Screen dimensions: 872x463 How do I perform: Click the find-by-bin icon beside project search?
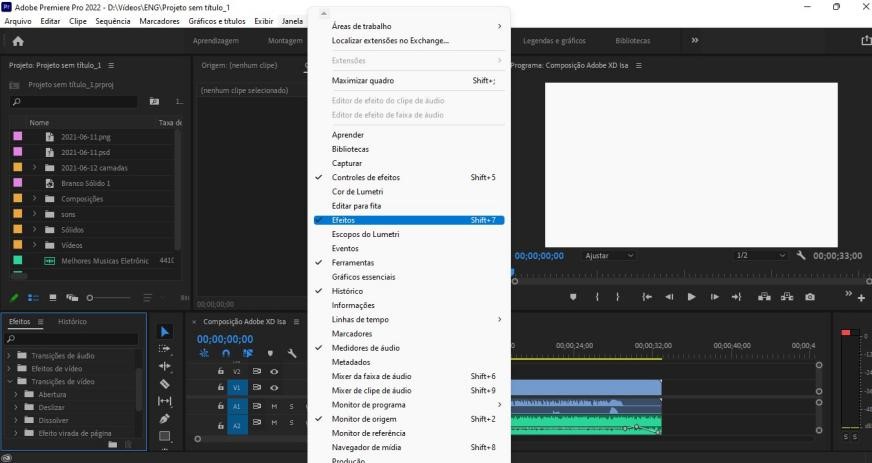pos(155,101)
